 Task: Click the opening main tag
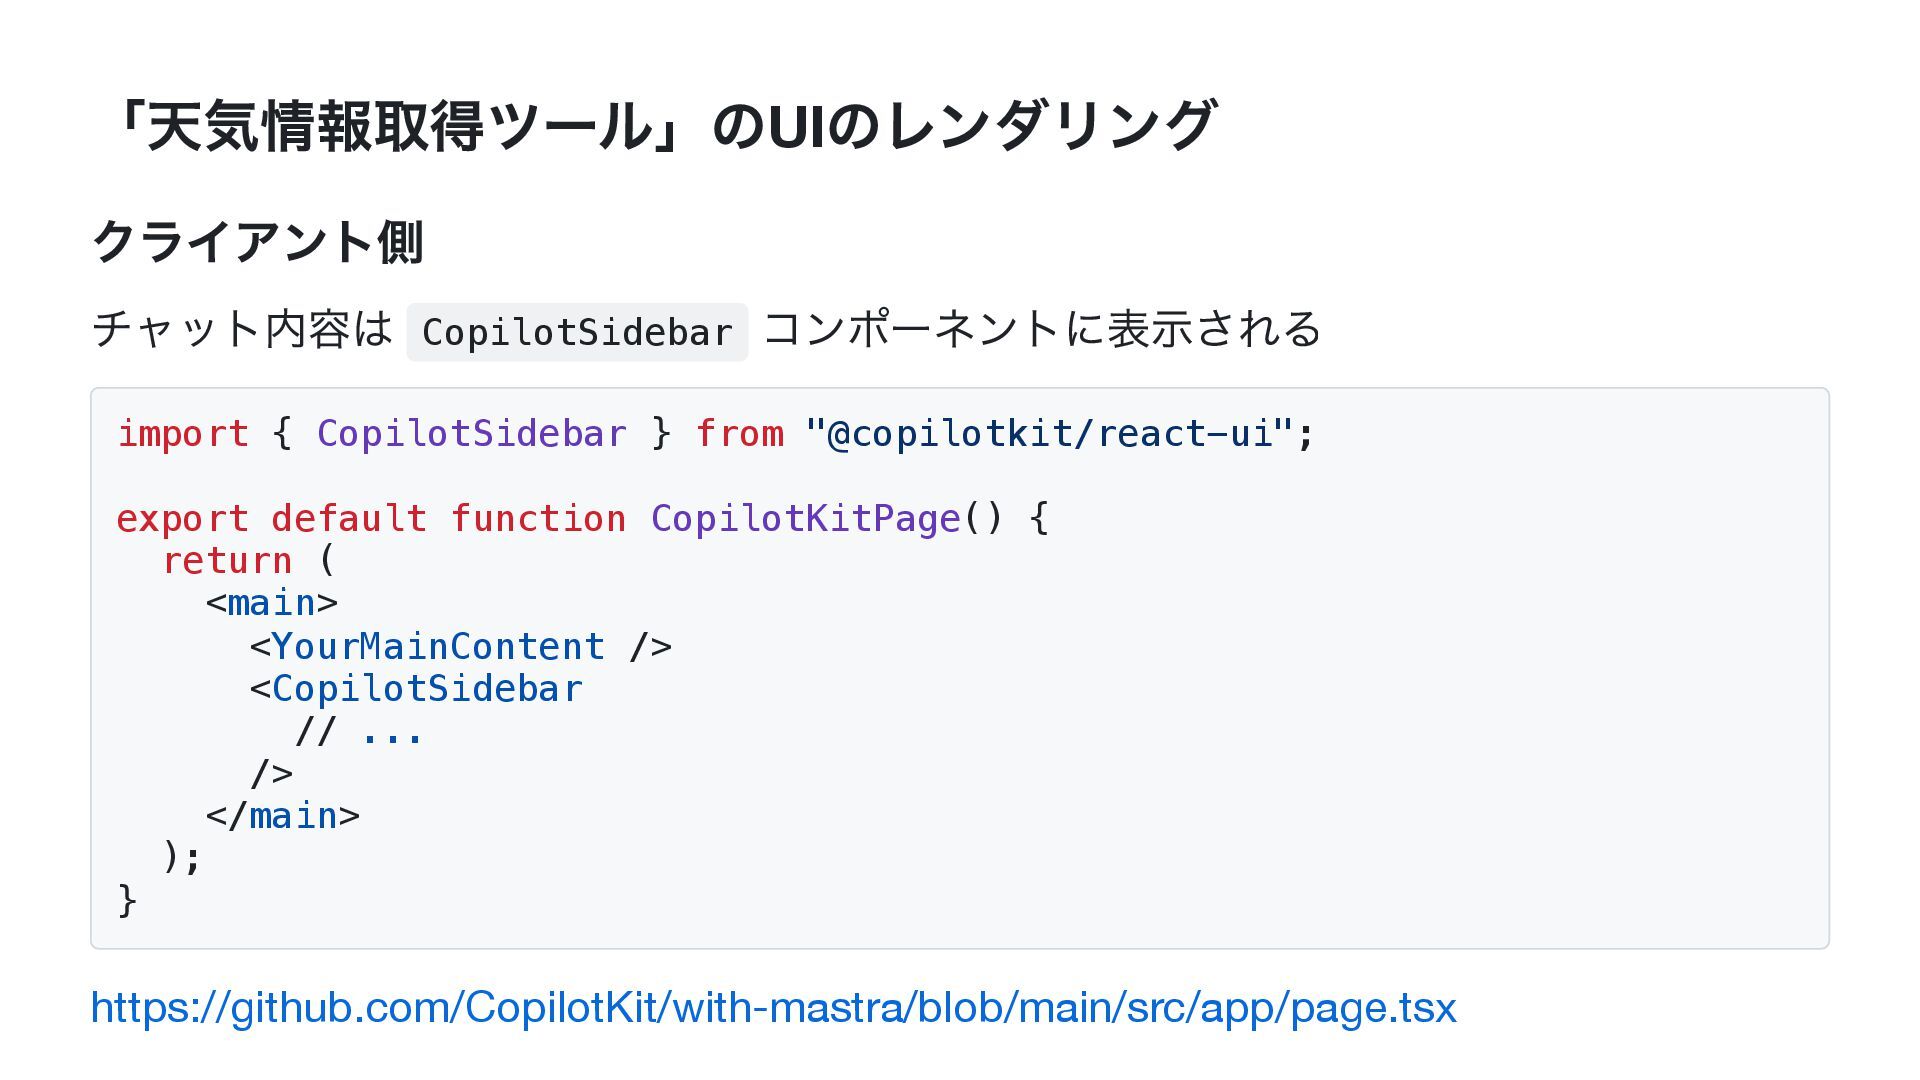click(272, 603)
